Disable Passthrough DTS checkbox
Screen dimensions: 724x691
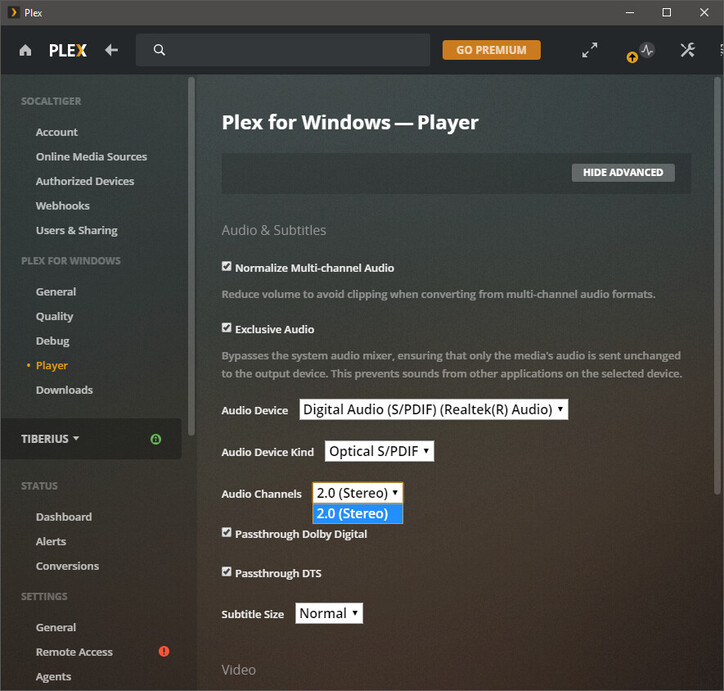226,572
